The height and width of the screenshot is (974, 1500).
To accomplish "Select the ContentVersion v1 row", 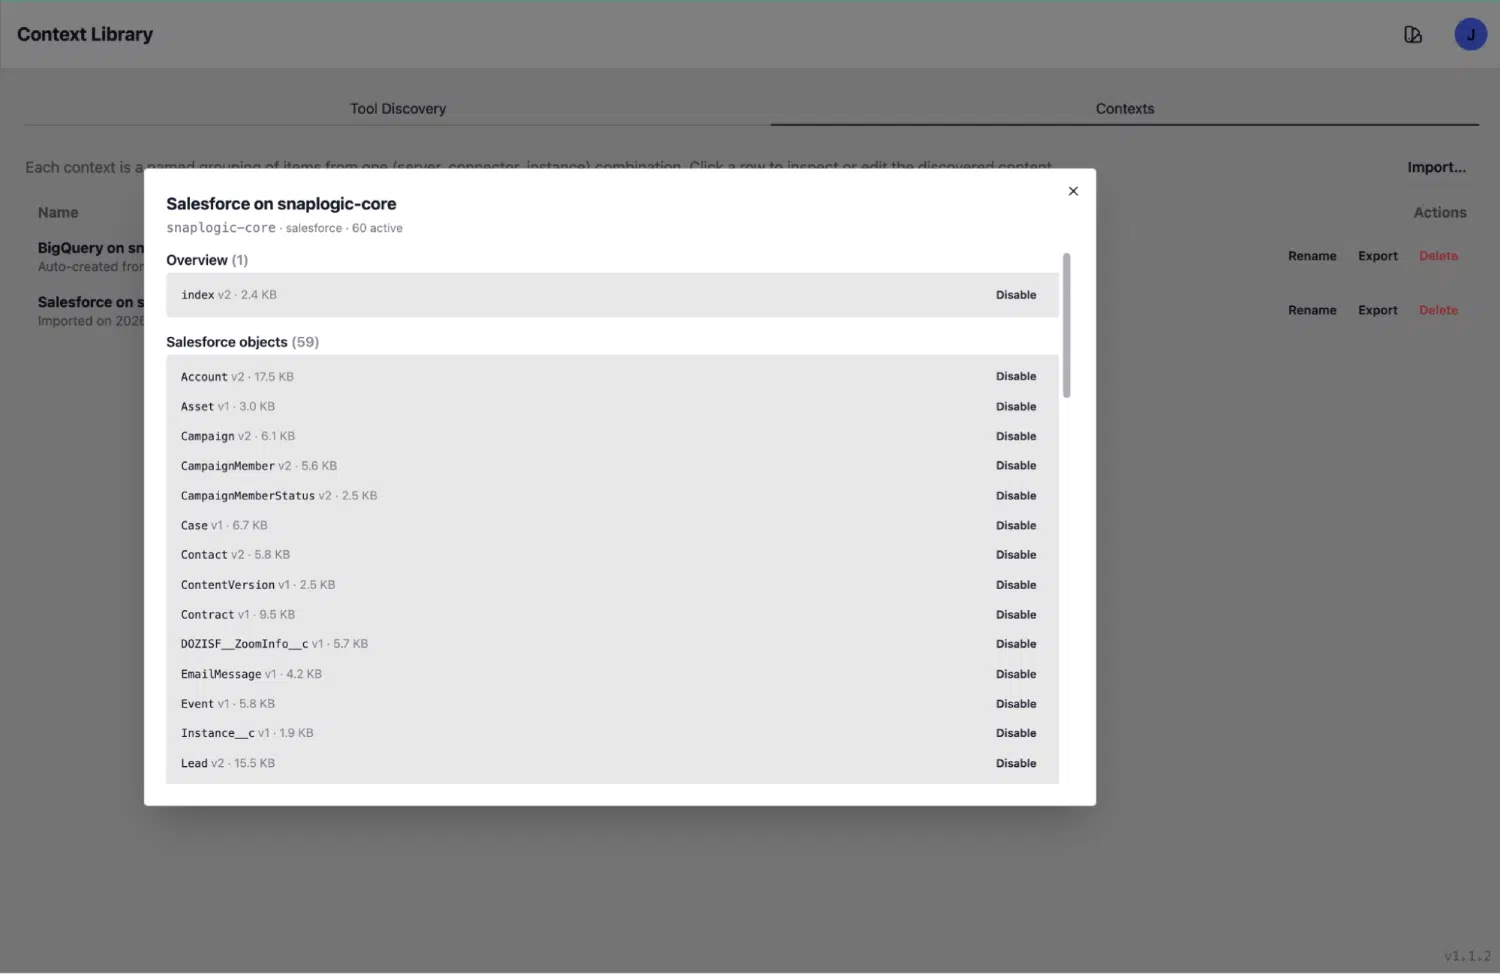I will [612, 585].
